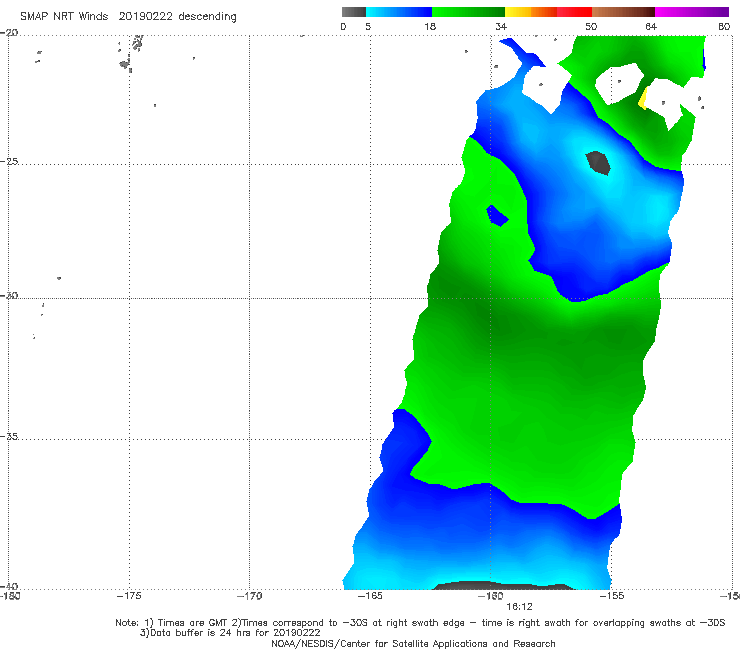Click the latitude label '-25'
Viewport: 740px width, 650px height.
tap(9, 161)
